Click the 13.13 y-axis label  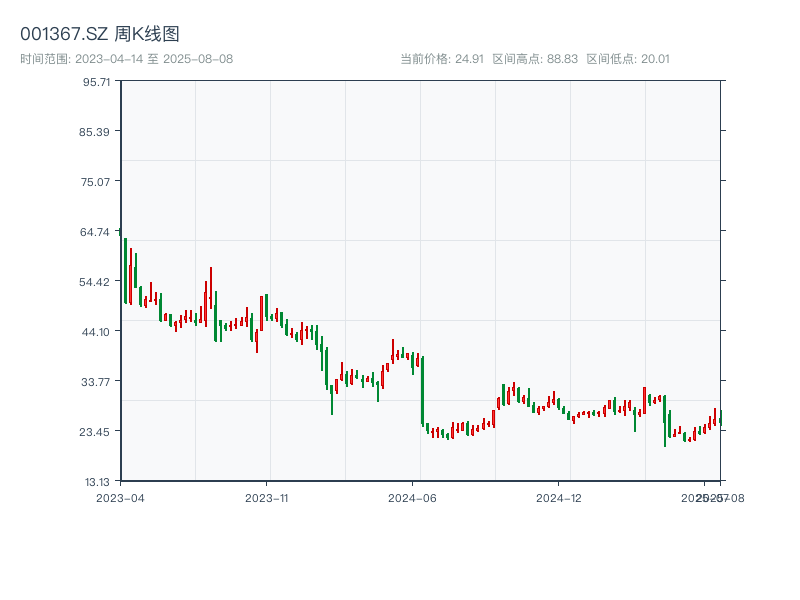tap(97, 482)
